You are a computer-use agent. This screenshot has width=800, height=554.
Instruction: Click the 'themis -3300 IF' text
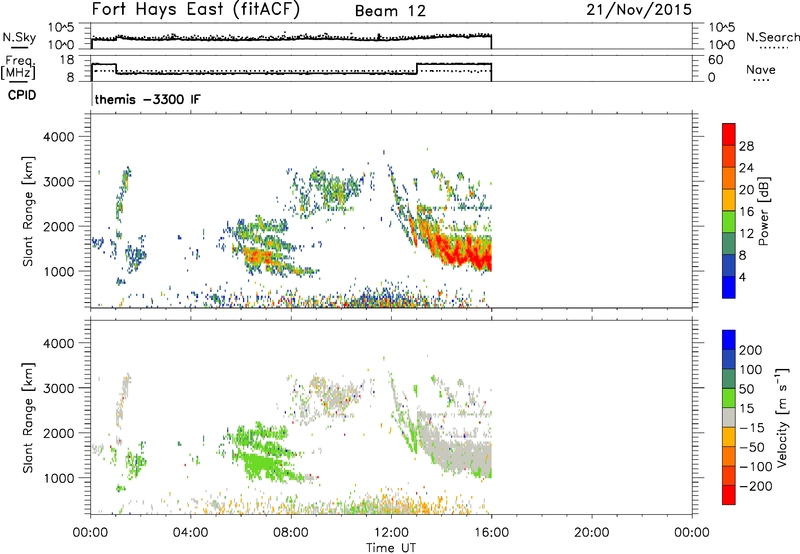147,99
